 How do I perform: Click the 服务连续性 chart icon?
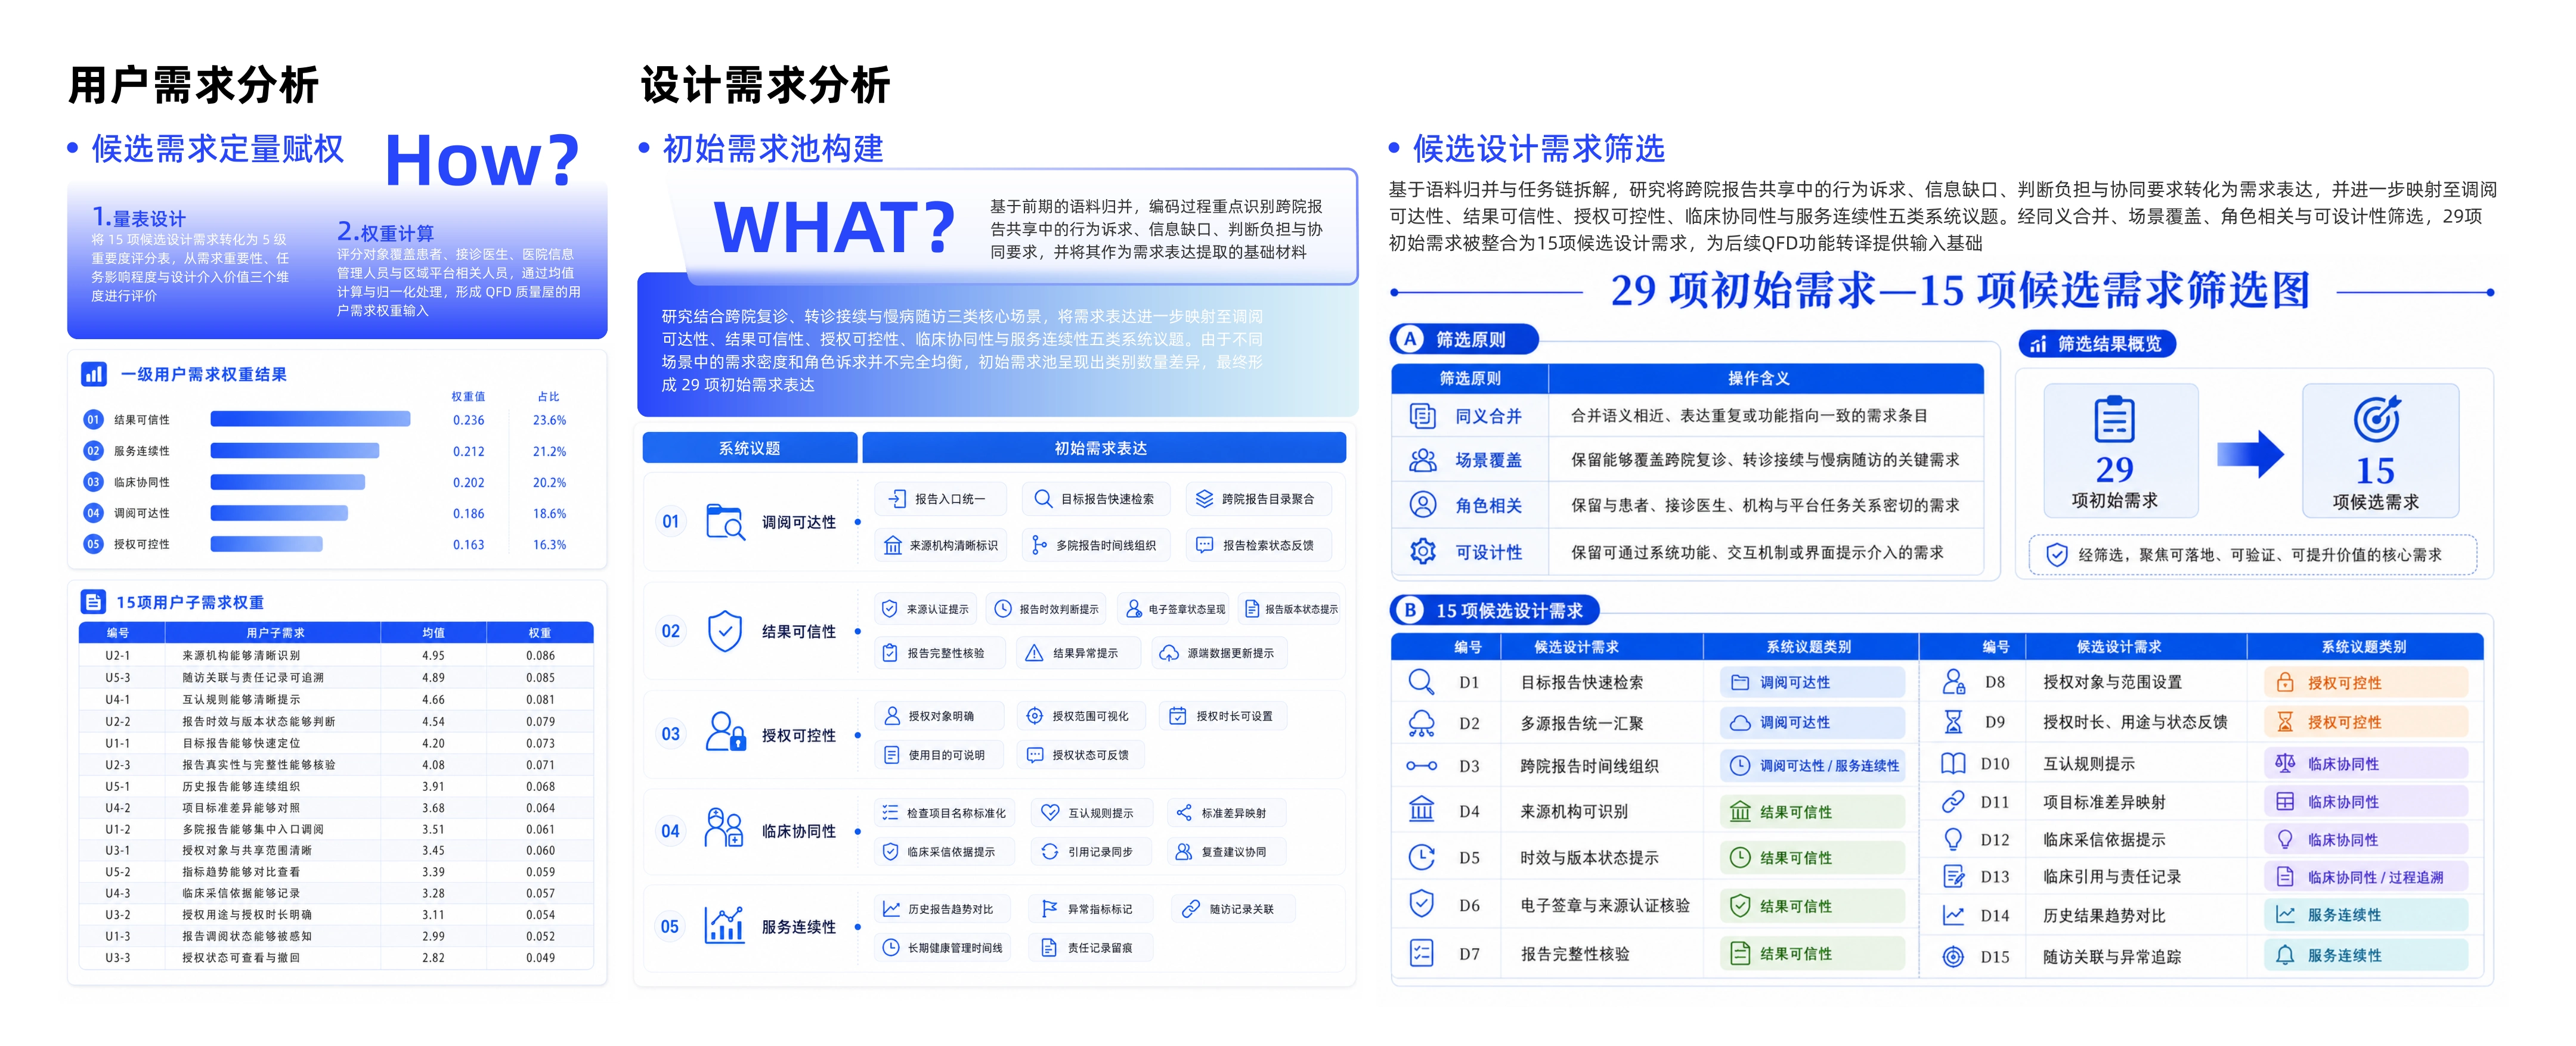point(724,925)
